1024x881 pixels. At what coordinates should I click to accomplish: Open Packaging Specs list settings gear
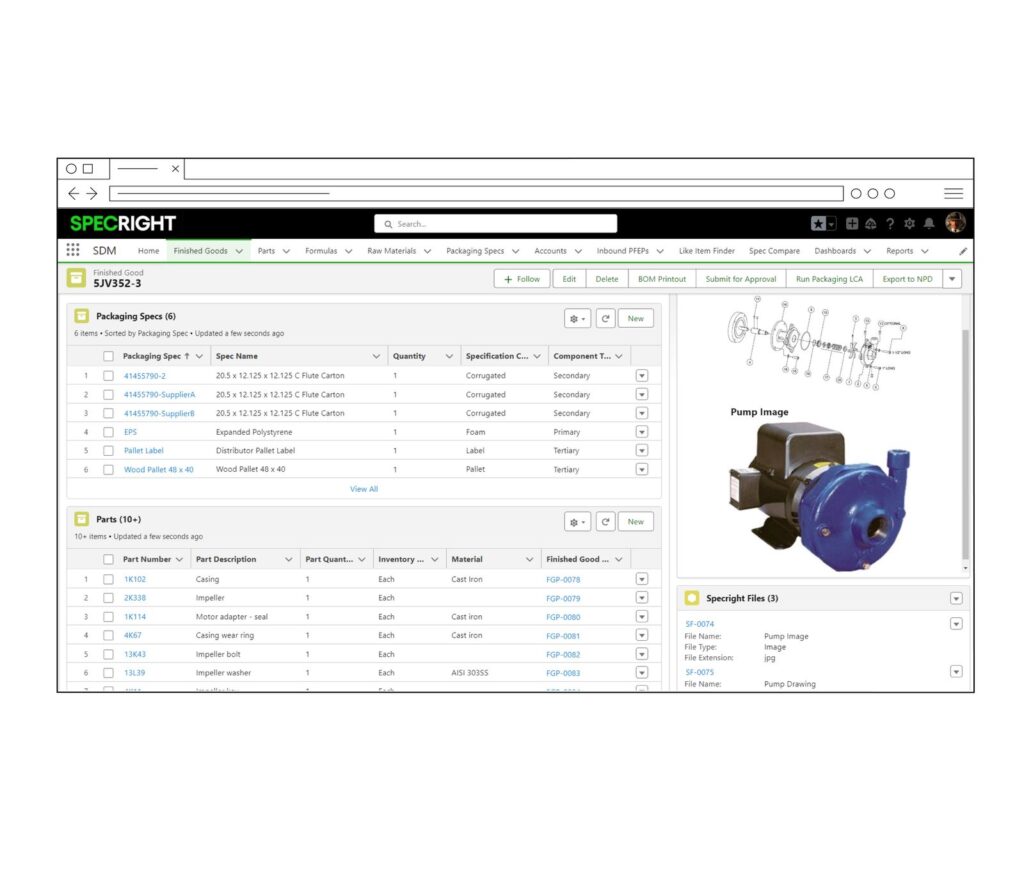click(577, 319)
